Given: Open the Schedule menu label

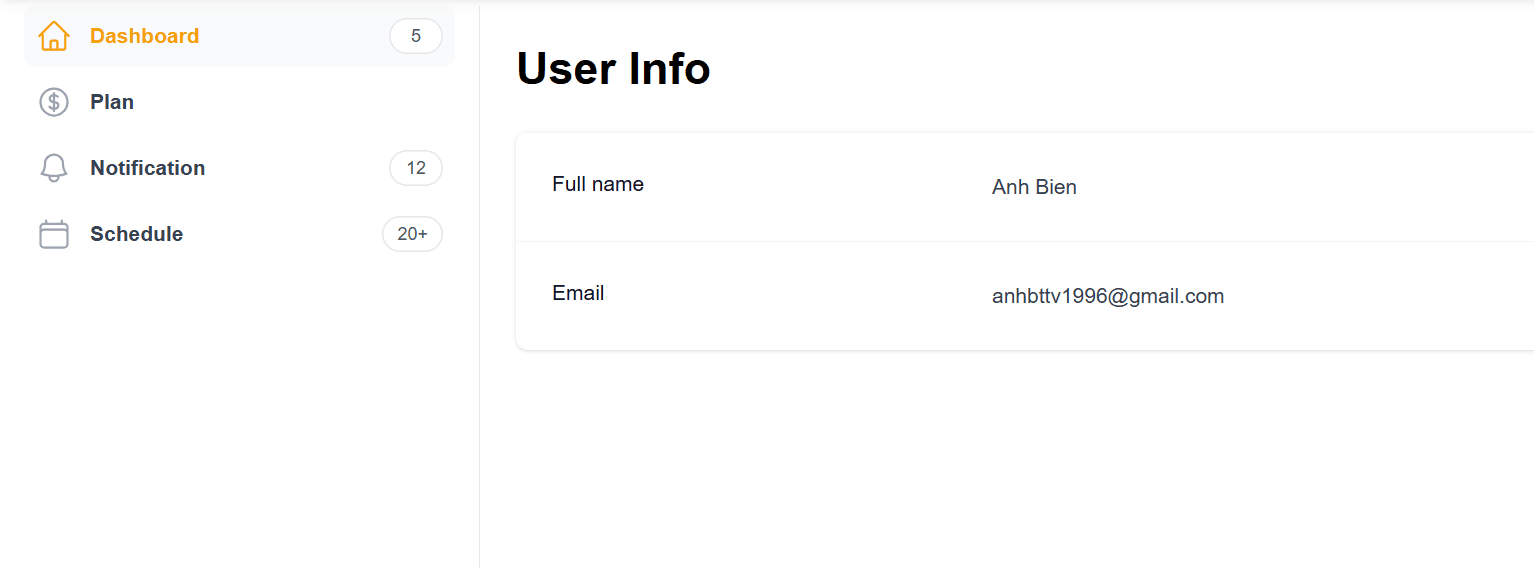Looking at the screenshot, I should (136, 234).
